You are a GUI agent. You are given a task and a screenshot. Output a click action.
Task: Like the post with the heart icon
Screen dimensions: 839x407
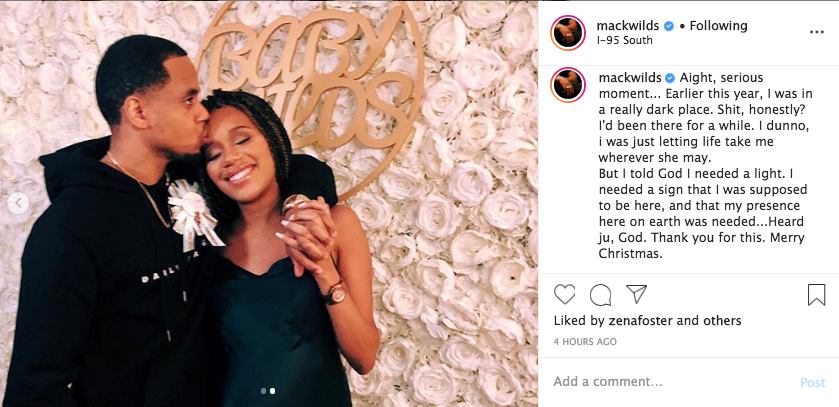[x=565, y=295]
